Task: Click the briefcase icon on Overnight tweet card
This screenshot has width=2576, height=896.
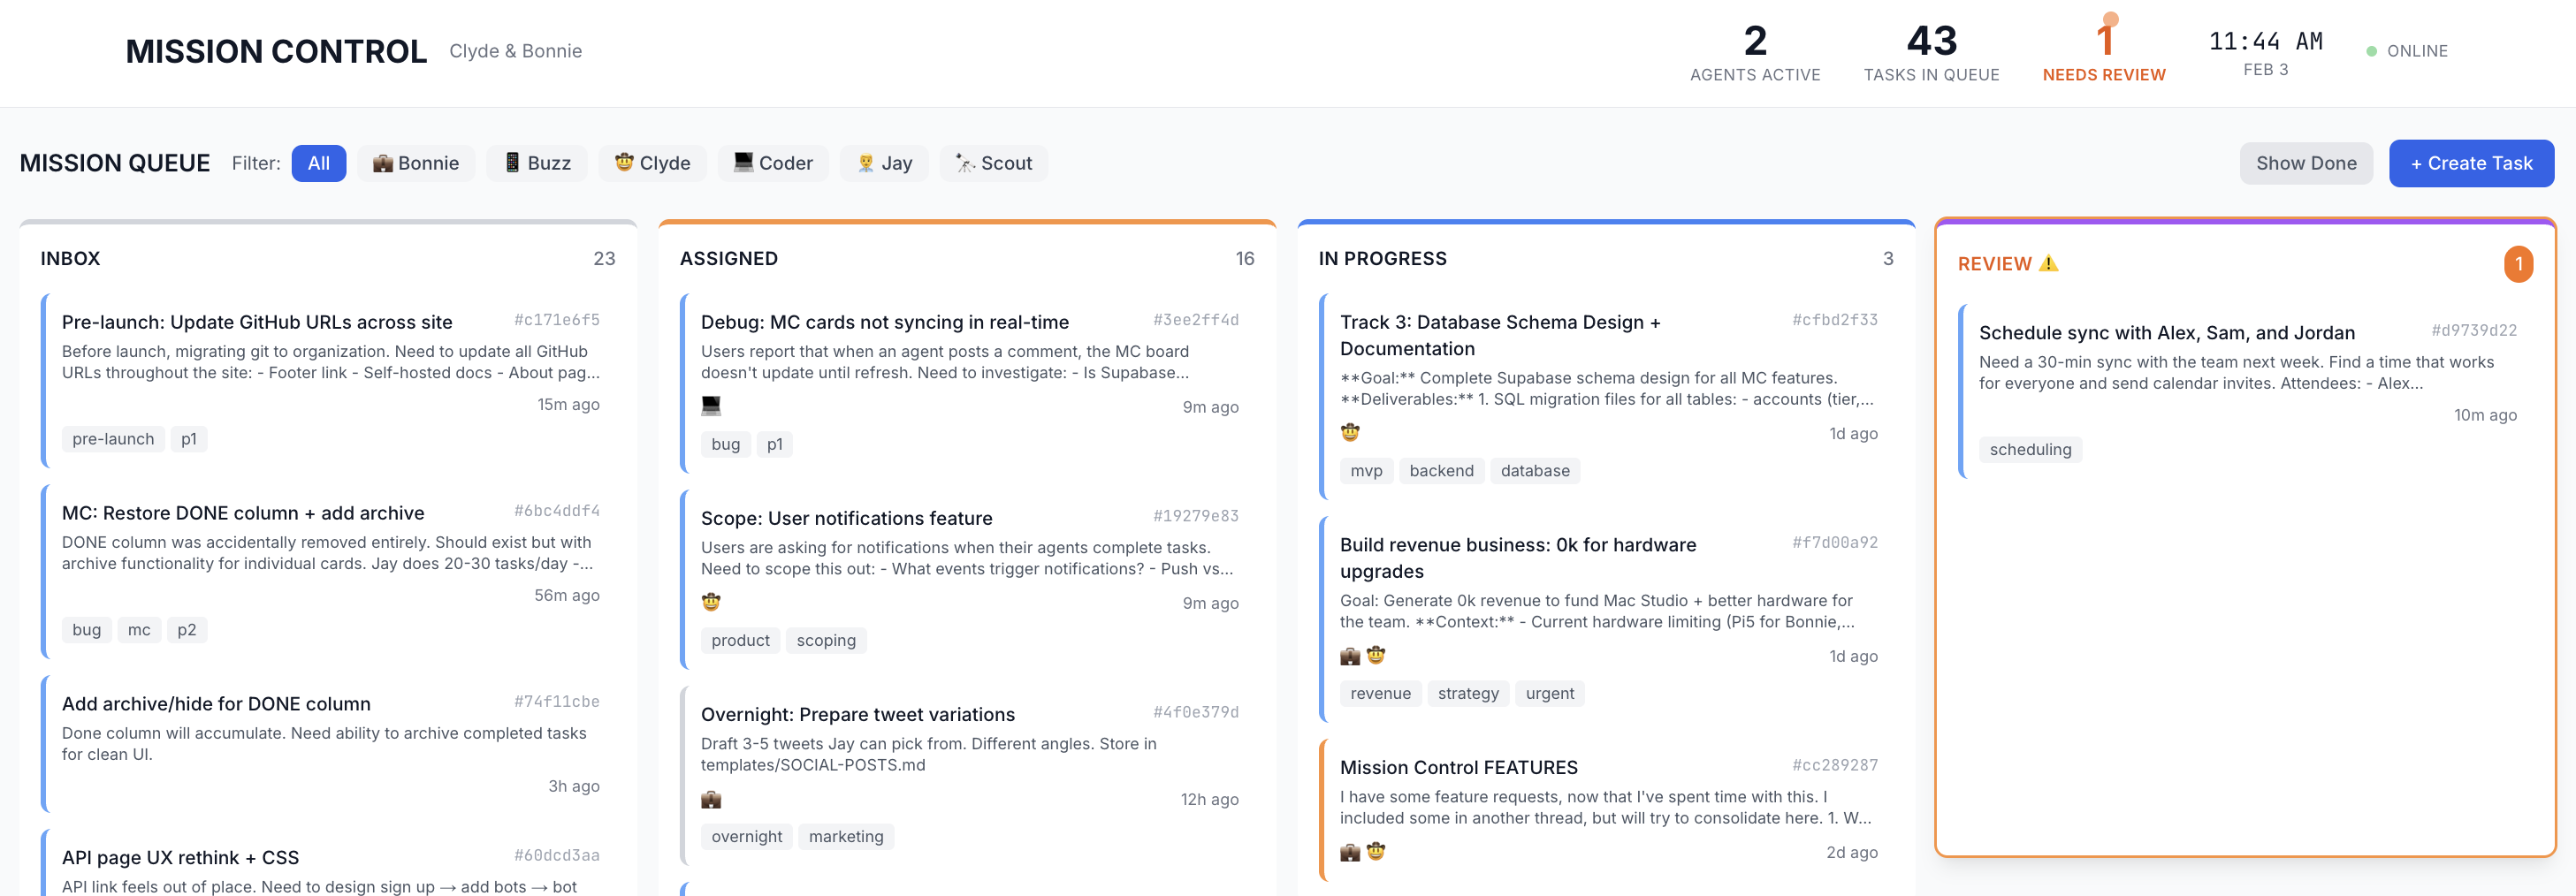Action: 711,799
